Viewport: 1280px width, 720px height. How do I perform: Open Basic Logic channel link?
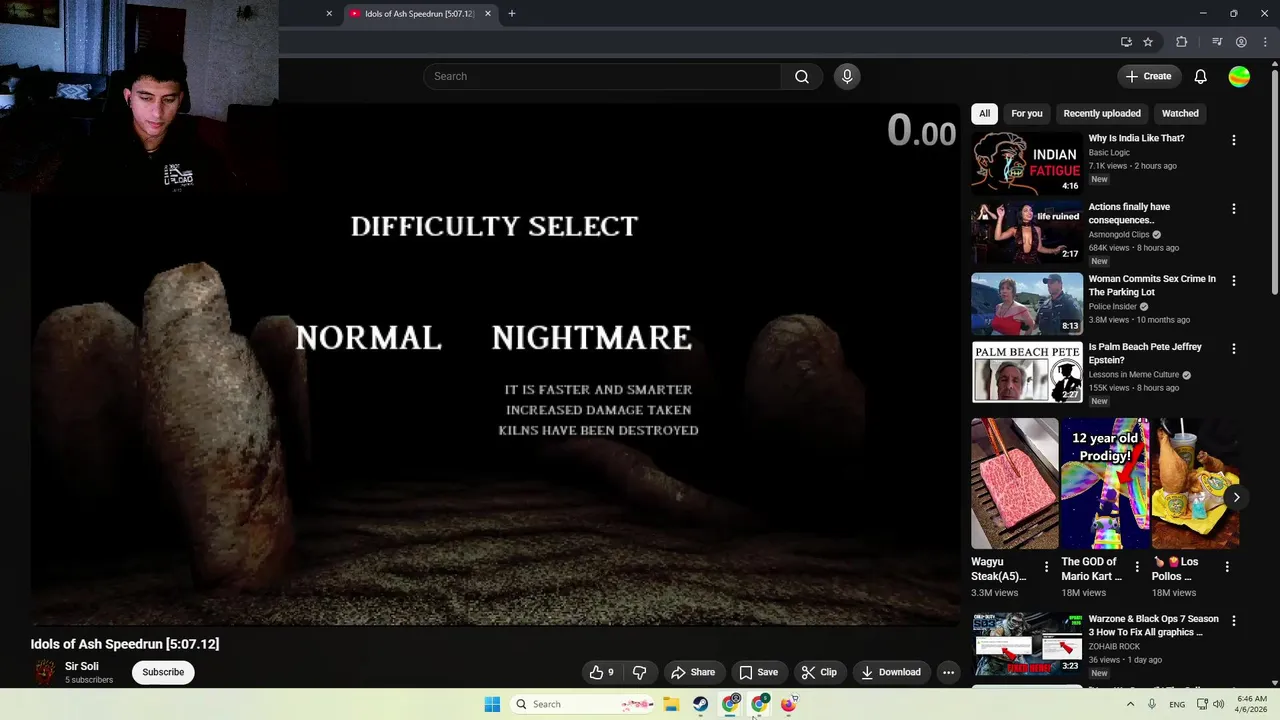pos(1109,153)
